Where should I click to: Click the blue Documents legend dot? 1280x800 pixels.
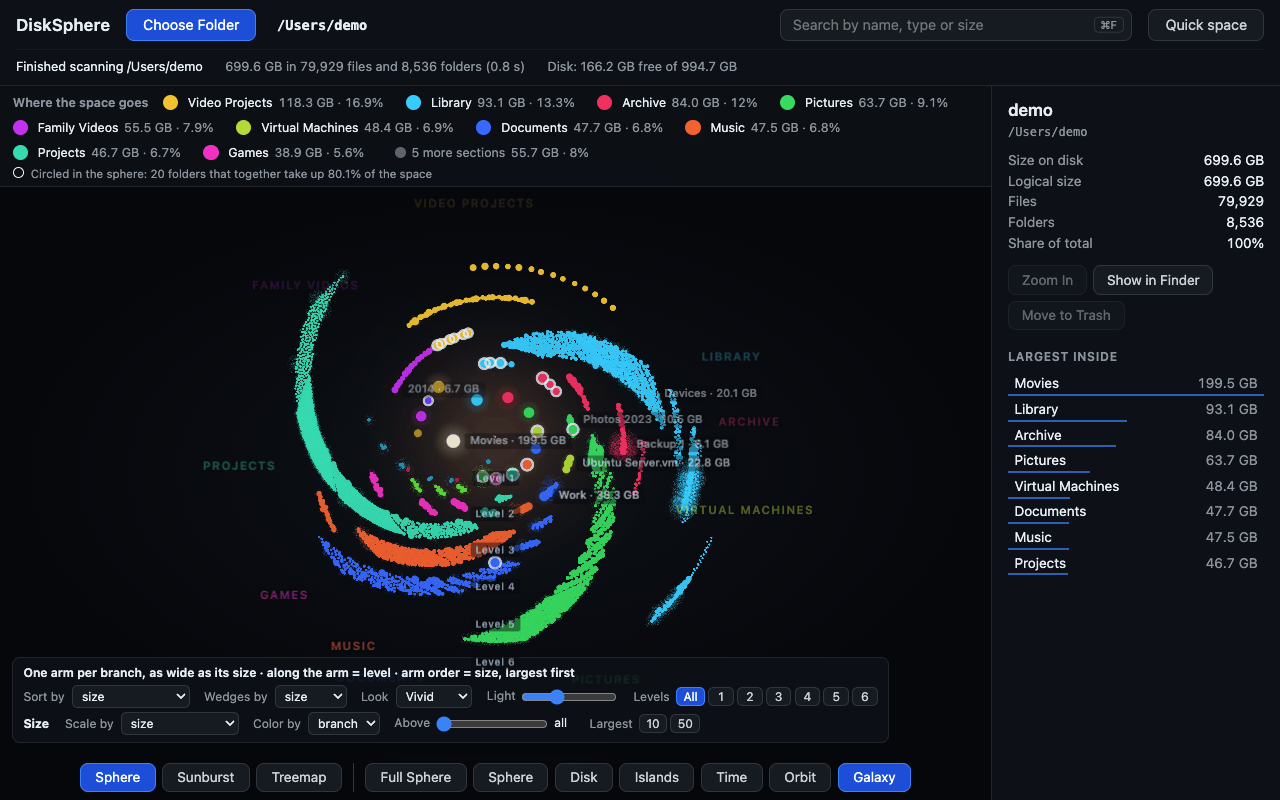coord(484,128)
